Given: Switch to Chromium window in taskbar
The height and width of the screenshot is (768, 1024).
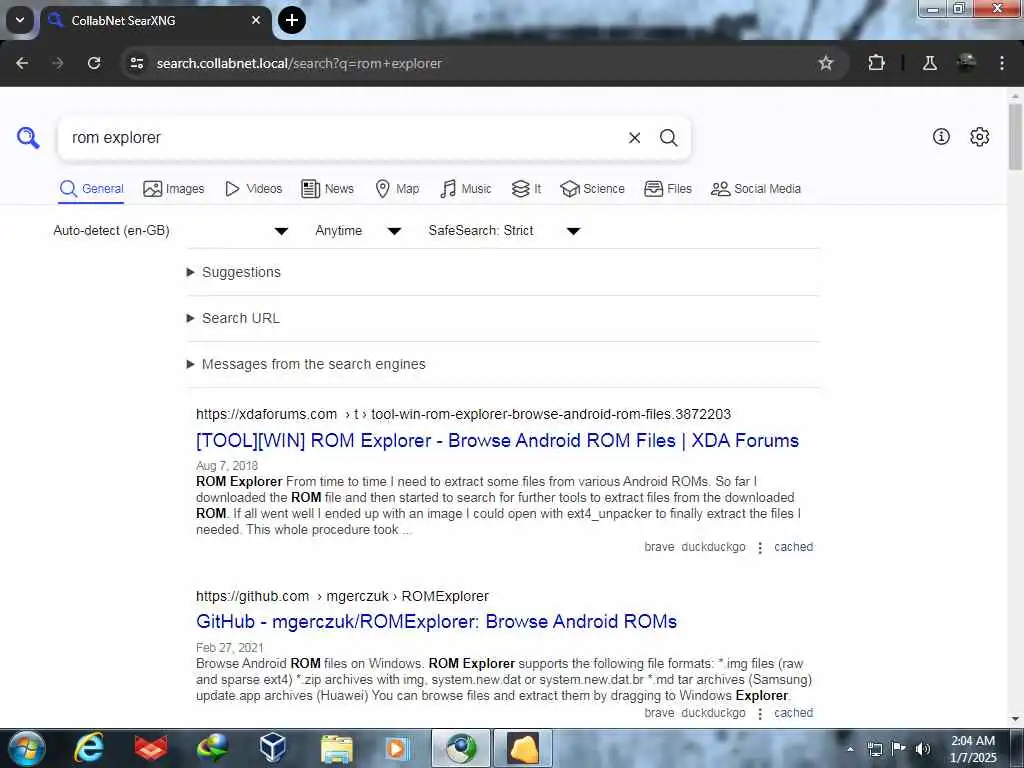Looking at the screenshot, I should [461, 748].
